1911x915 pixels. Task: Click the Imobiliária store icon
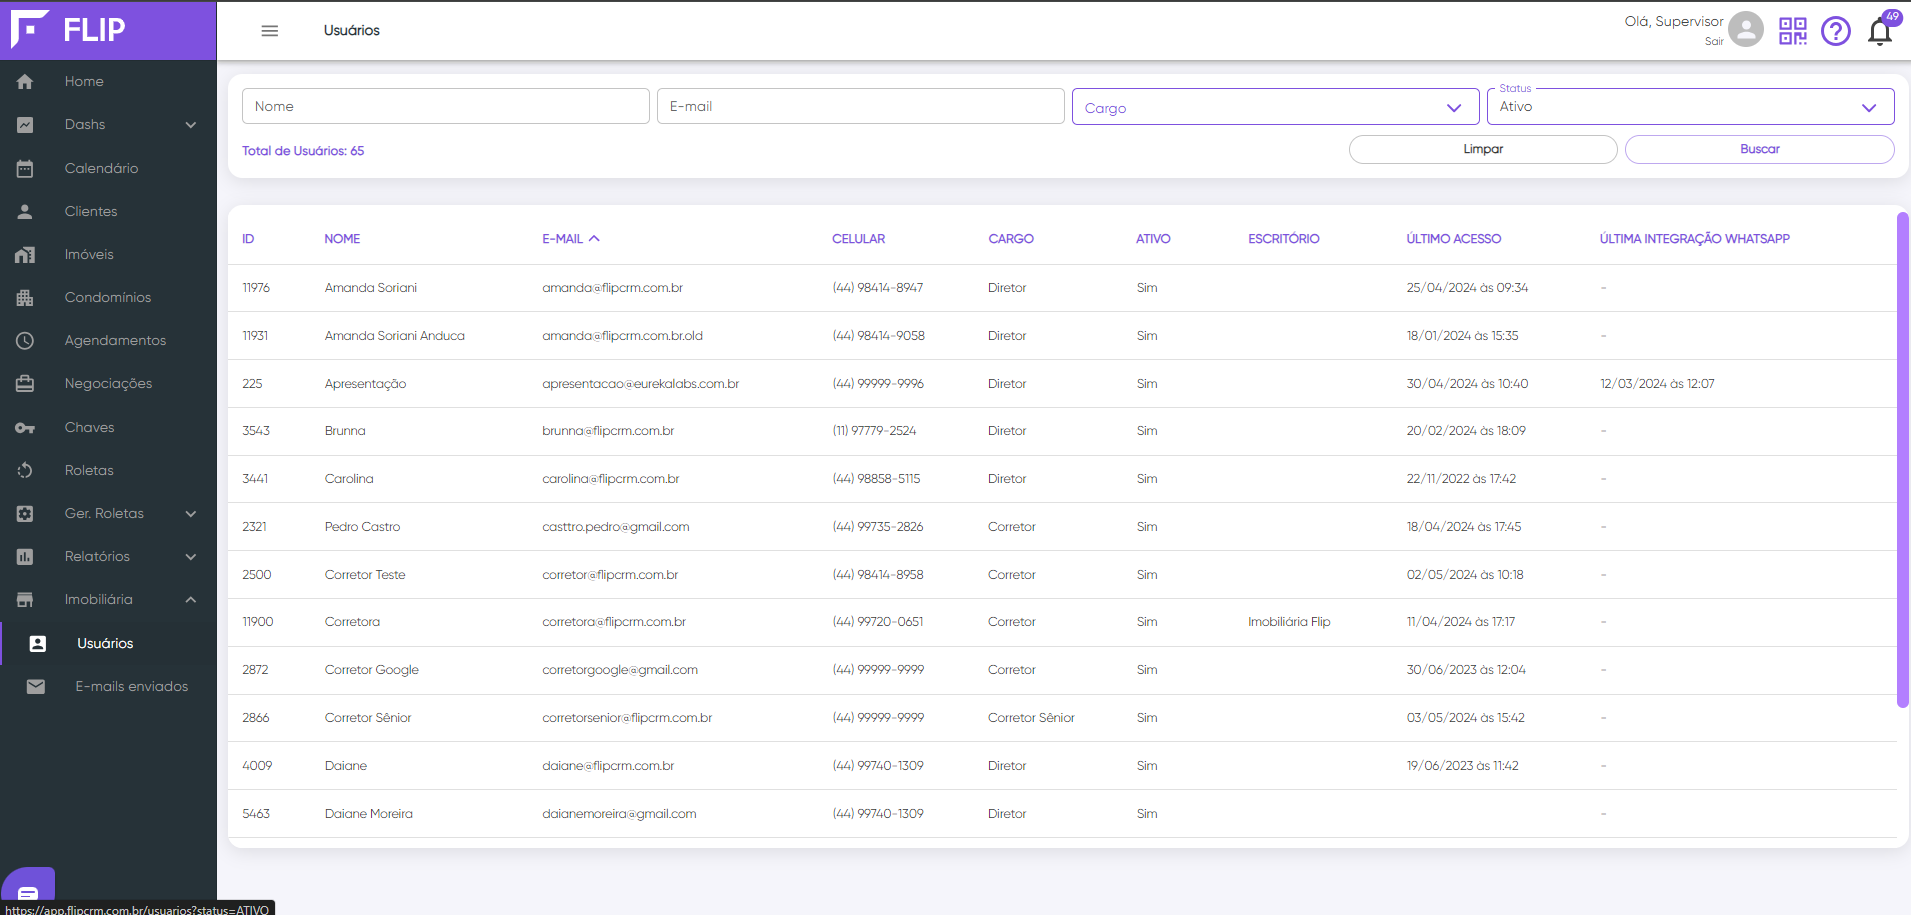click(x=25, y=600)
